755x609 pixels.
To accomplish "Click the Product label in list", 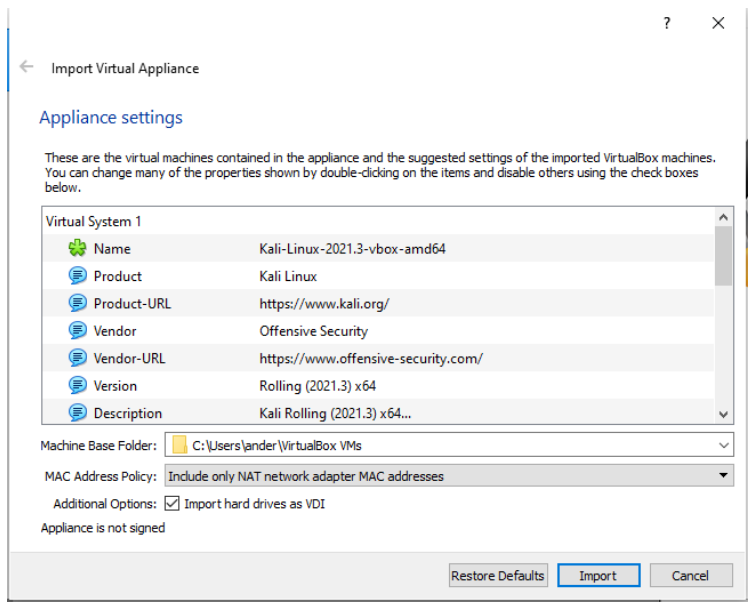I will click(118, 276).
